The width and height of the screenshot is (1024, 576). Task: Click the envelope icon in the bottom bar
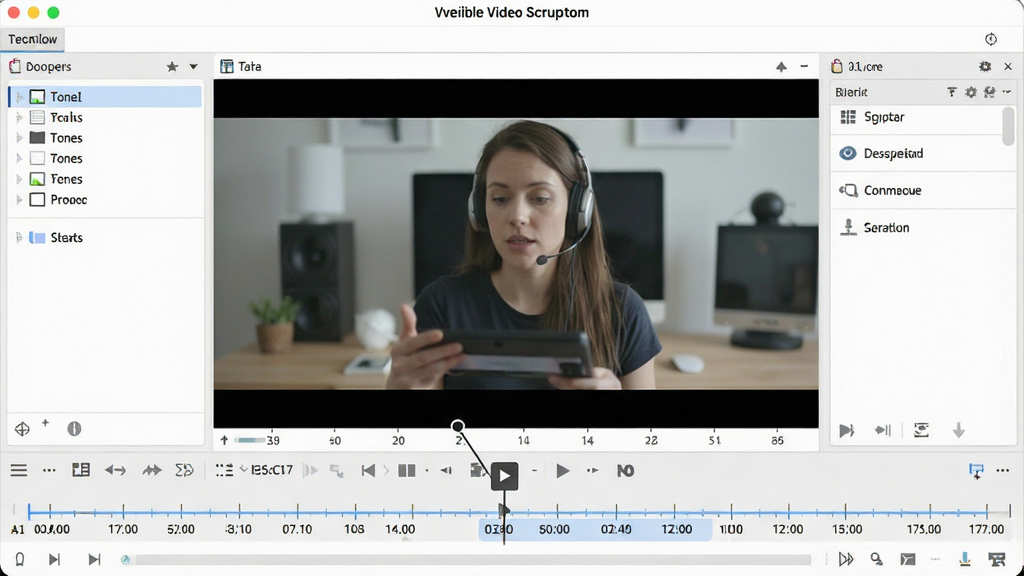908,559
